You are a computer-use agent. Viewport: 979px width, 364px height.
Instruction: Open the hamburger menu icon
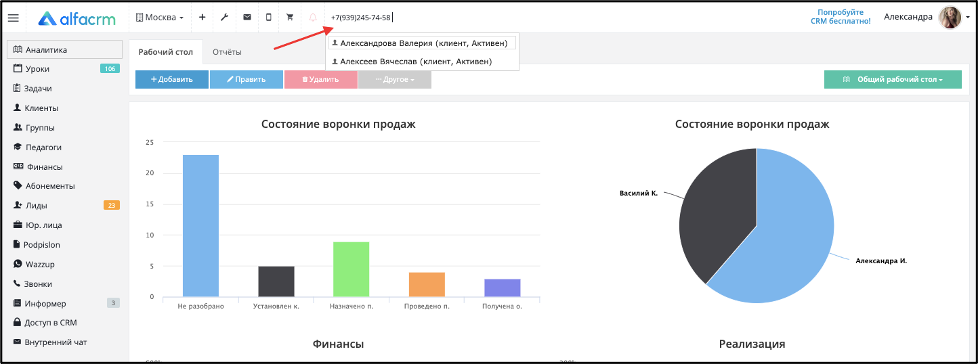pos(13,17)
